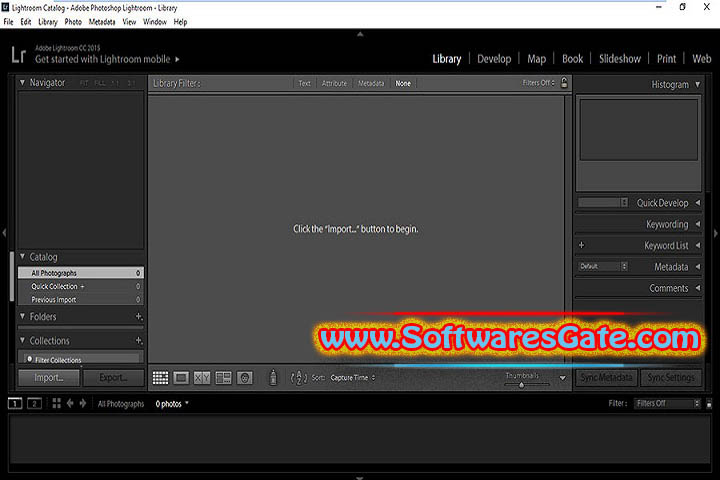Open the File menu
The width and height of the screenshot is (720, 480).
8,22
